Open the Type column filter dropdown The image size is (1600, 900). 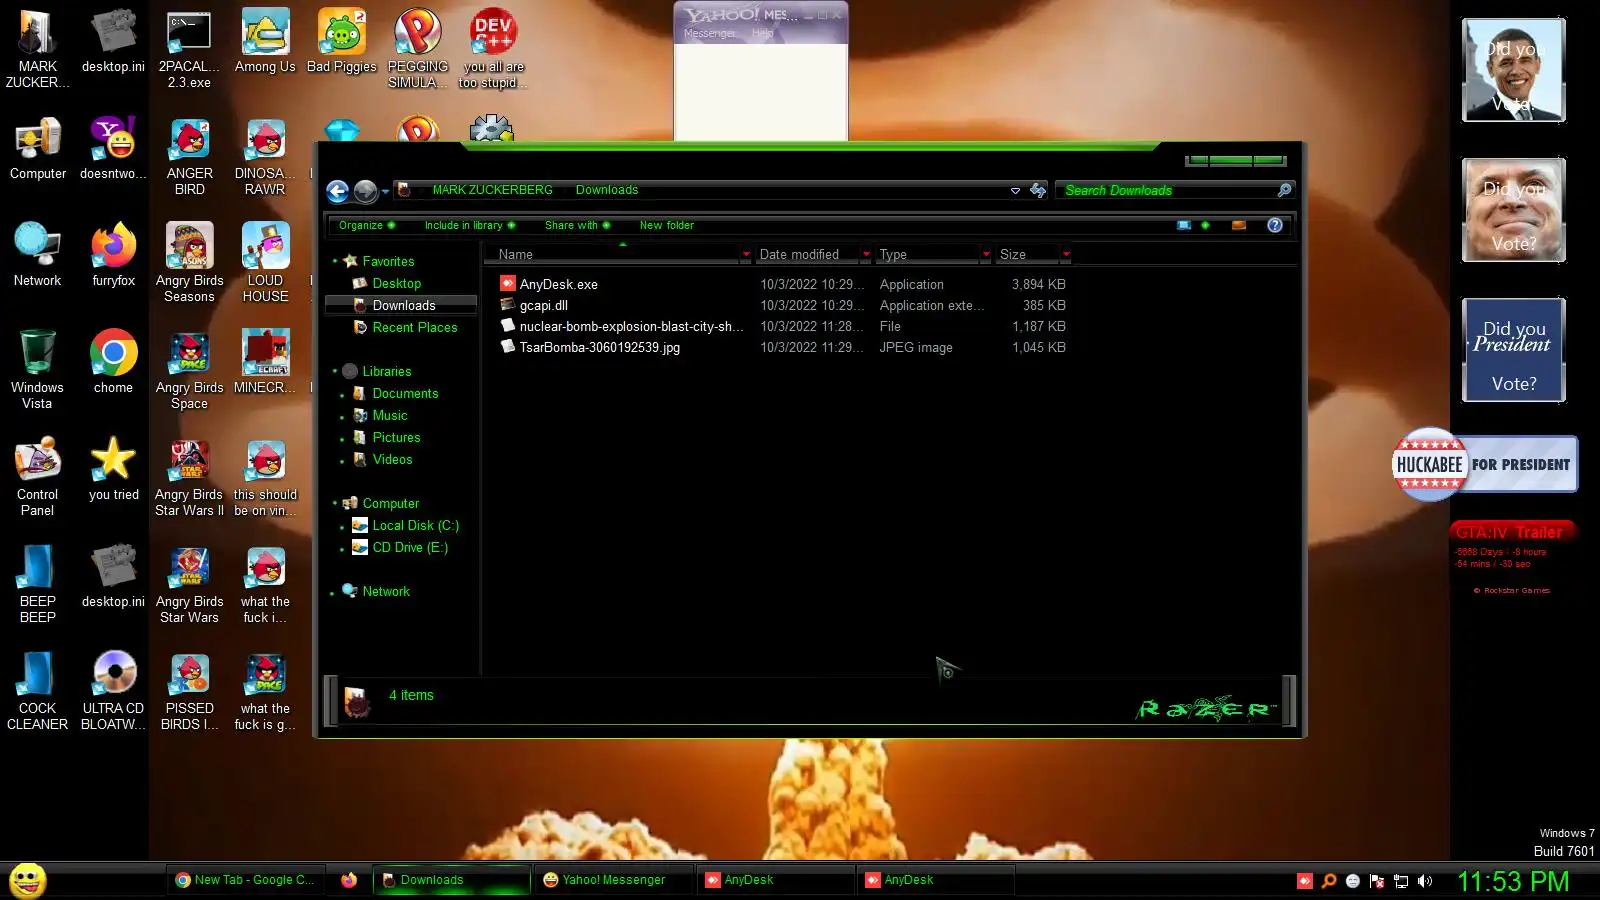click(986, 254)
